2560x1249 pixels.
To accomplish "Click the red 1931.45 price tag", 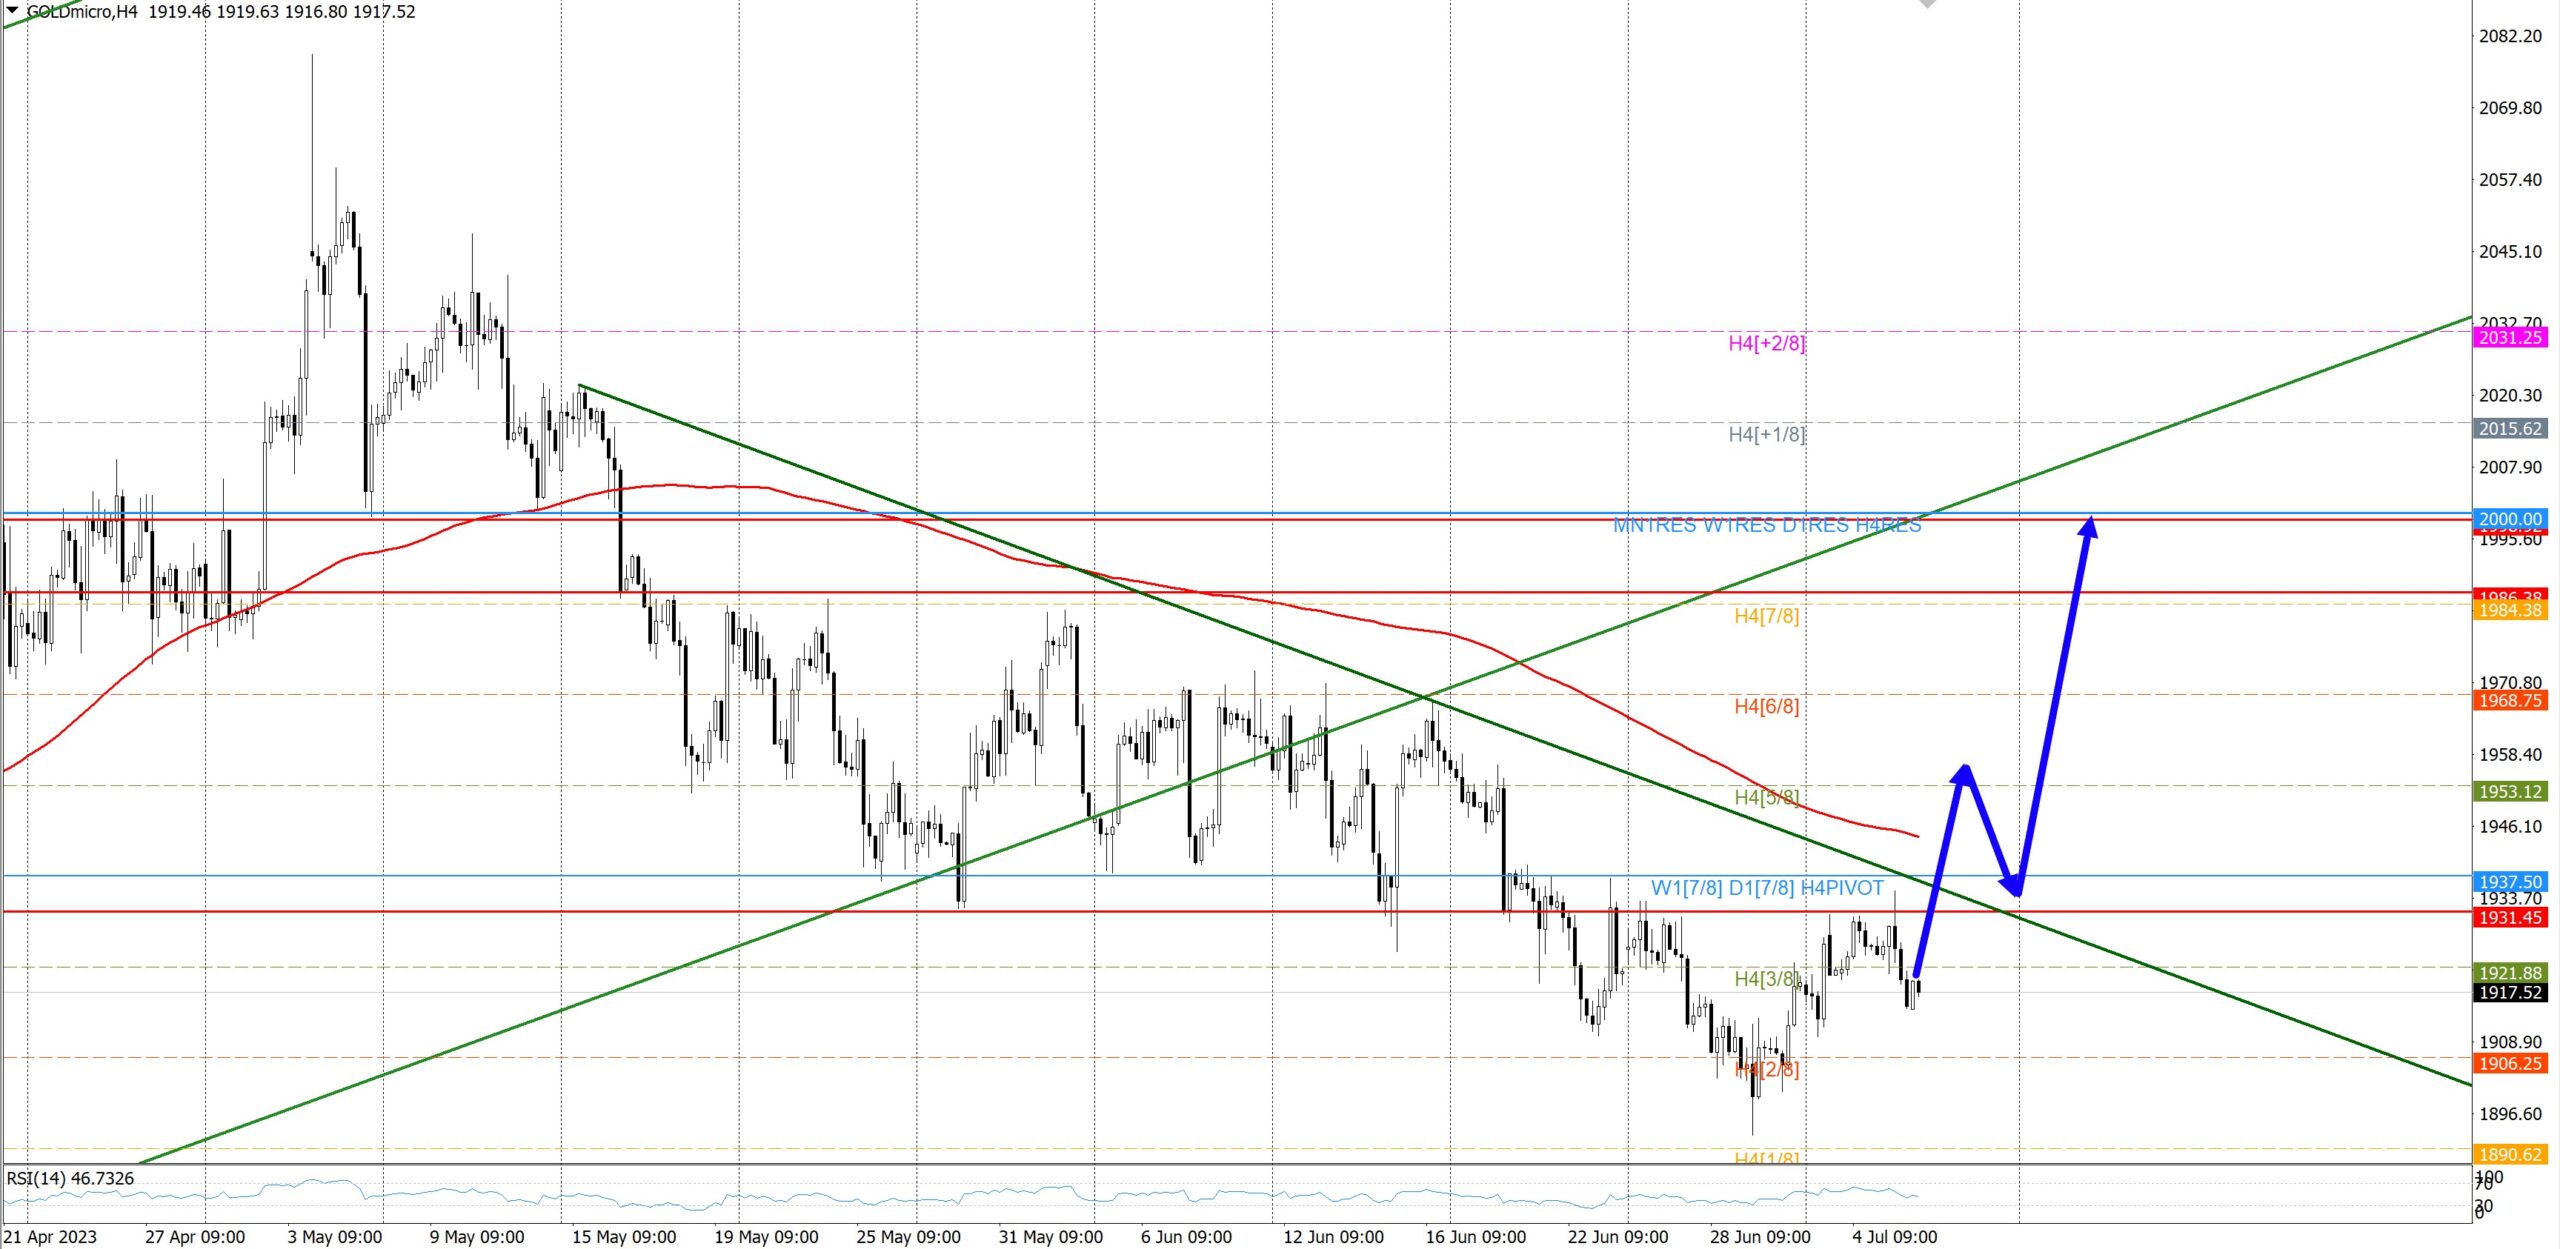I will point(2509,918).
